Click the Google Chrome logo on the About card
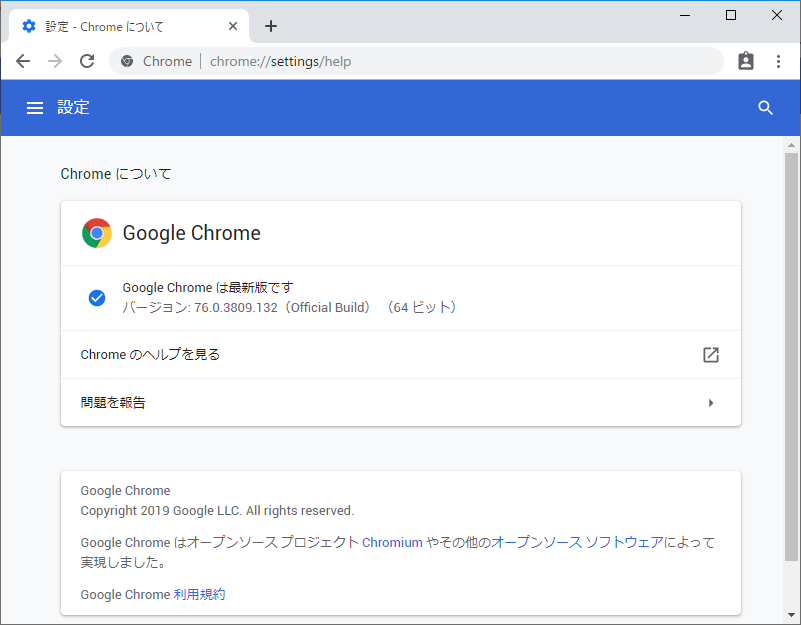The width and height of the screenshot is (801, 625). [97, 233]
